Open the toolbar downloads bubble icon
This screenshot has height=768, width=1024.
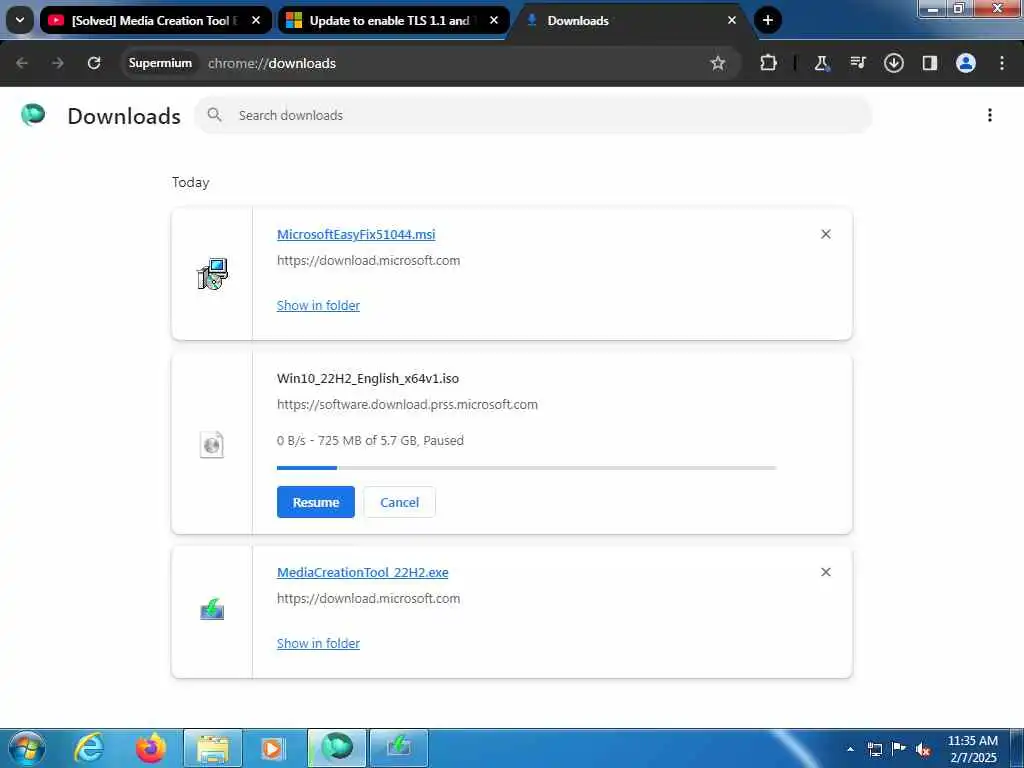(x=893, y=63)
